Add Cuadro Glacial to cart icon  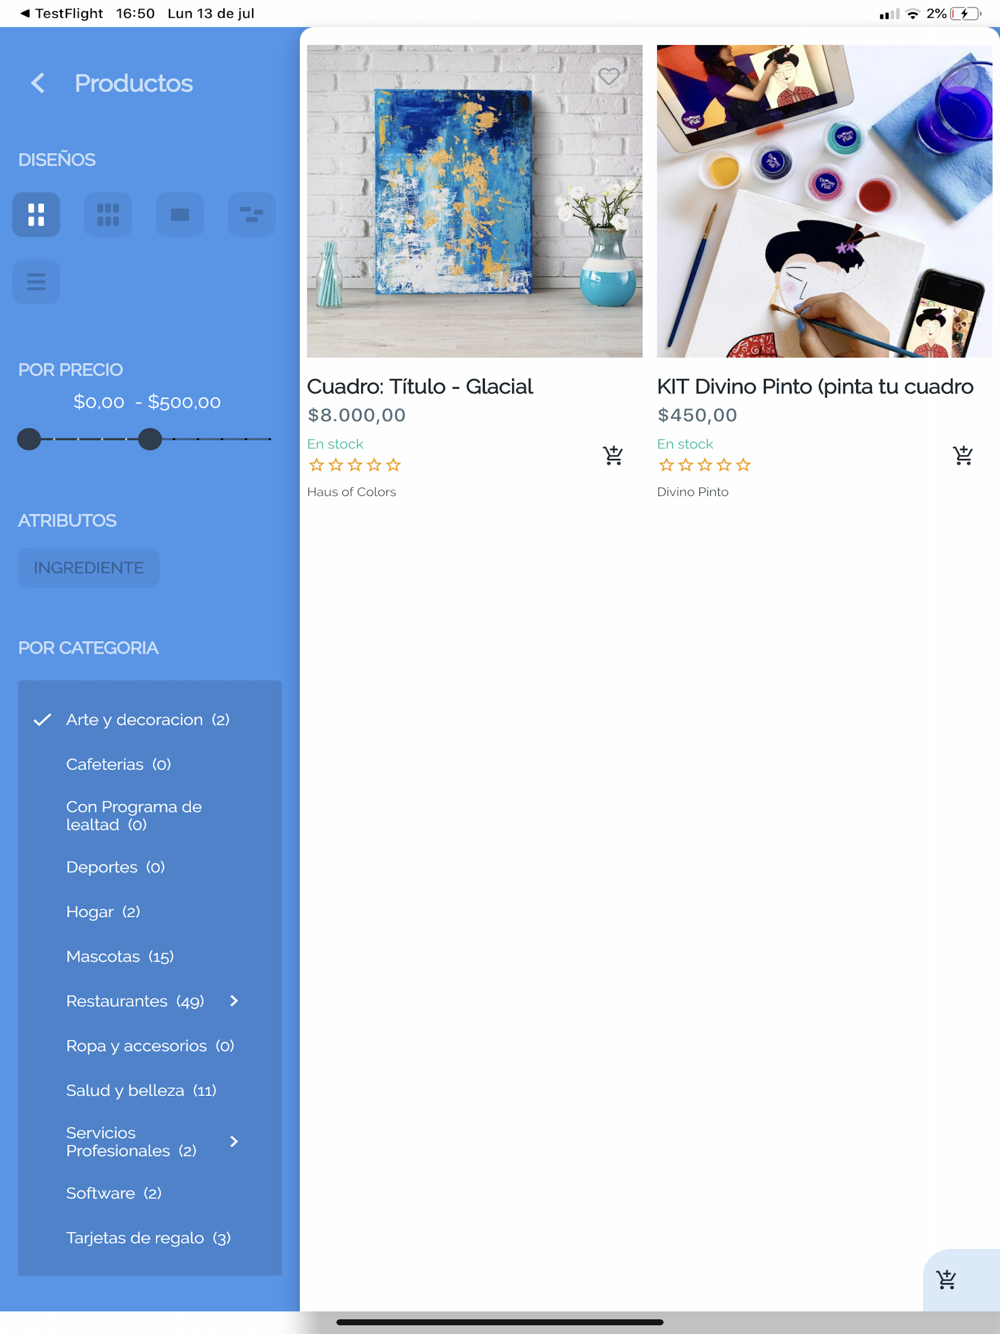613,456
